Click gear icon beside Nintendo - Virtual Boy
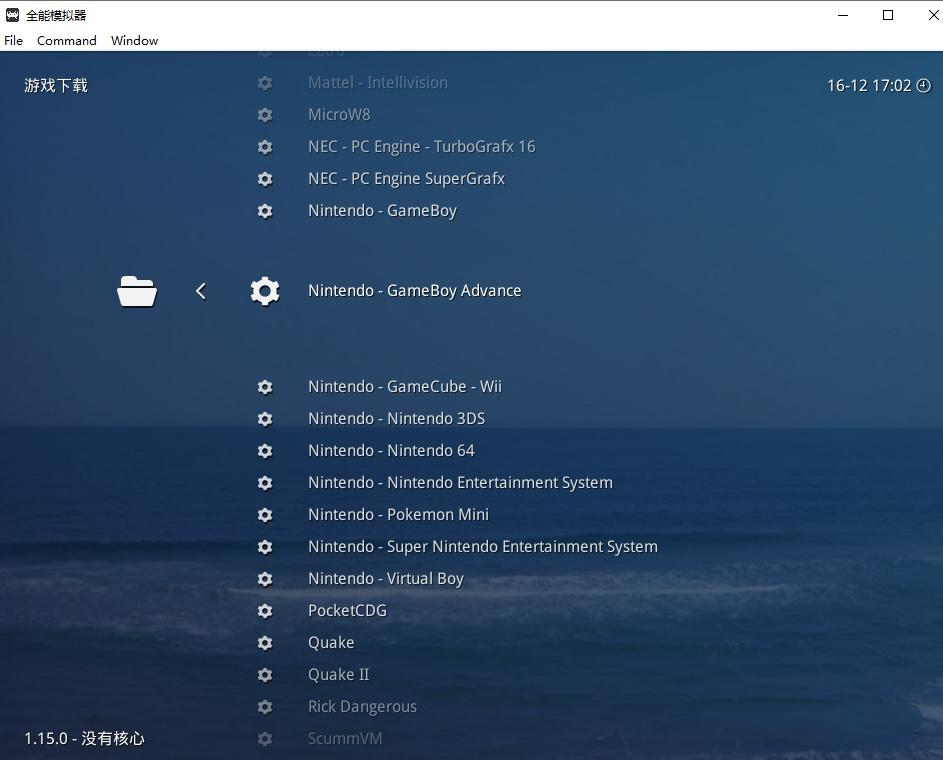 click(x=265, y=578)
